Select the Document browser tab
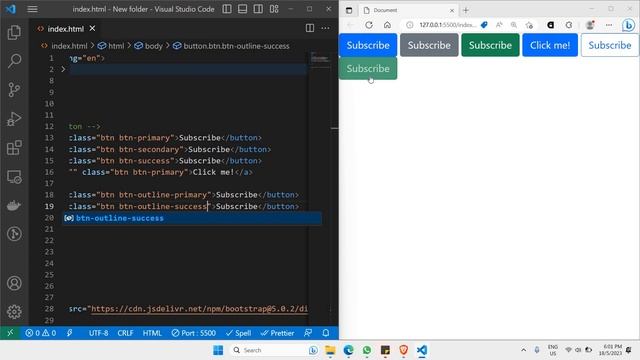 [x=408, y=10]
